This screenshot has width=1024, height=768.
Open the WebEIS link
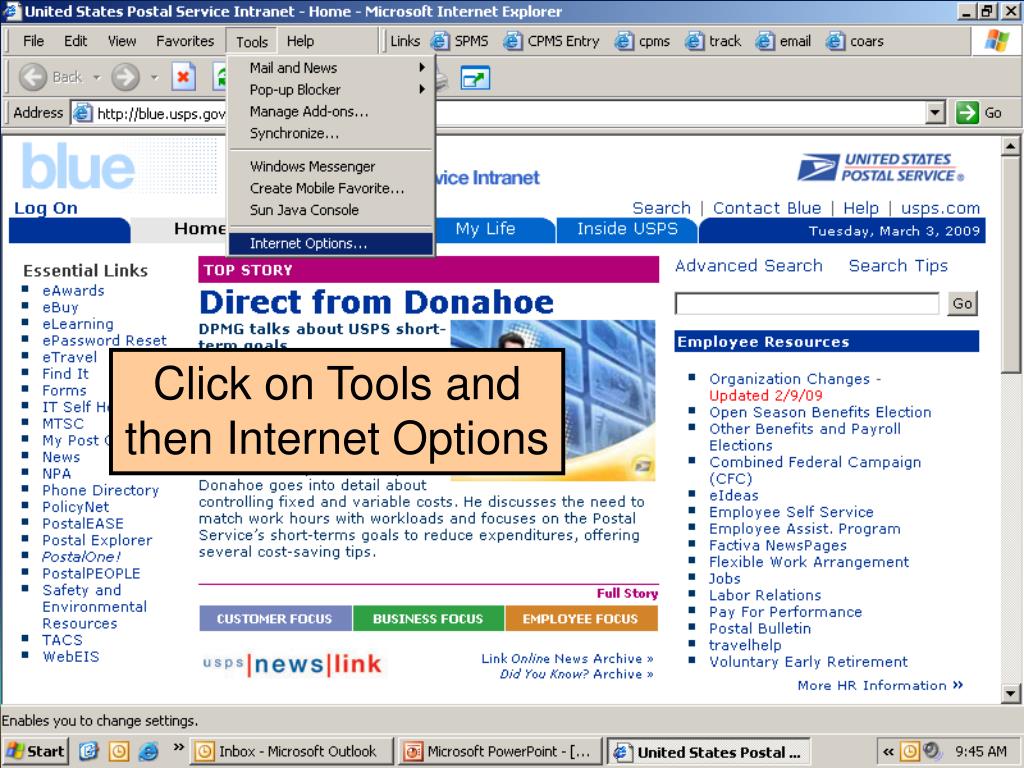coord(71,657)
